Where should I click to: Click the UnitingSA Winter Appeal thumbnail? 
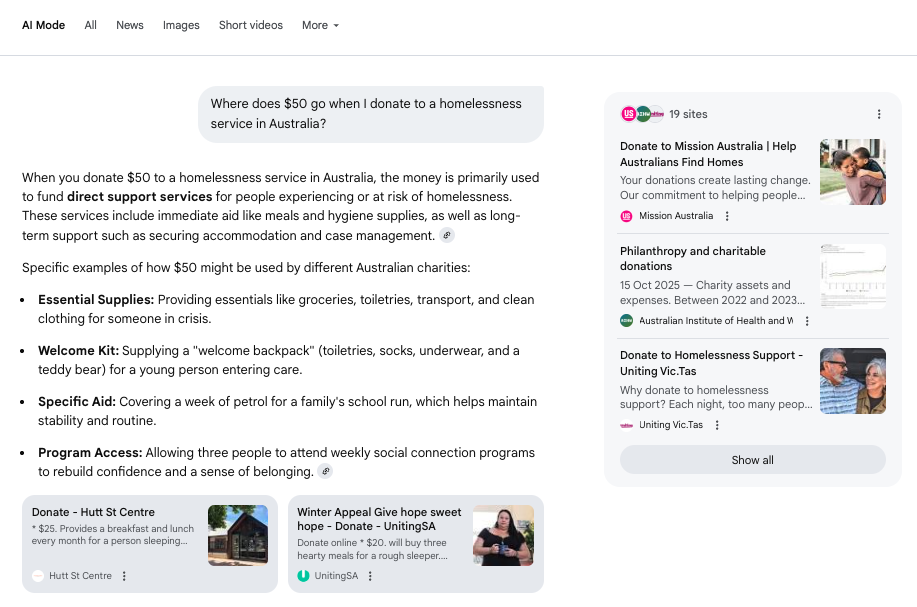[503, 535]
